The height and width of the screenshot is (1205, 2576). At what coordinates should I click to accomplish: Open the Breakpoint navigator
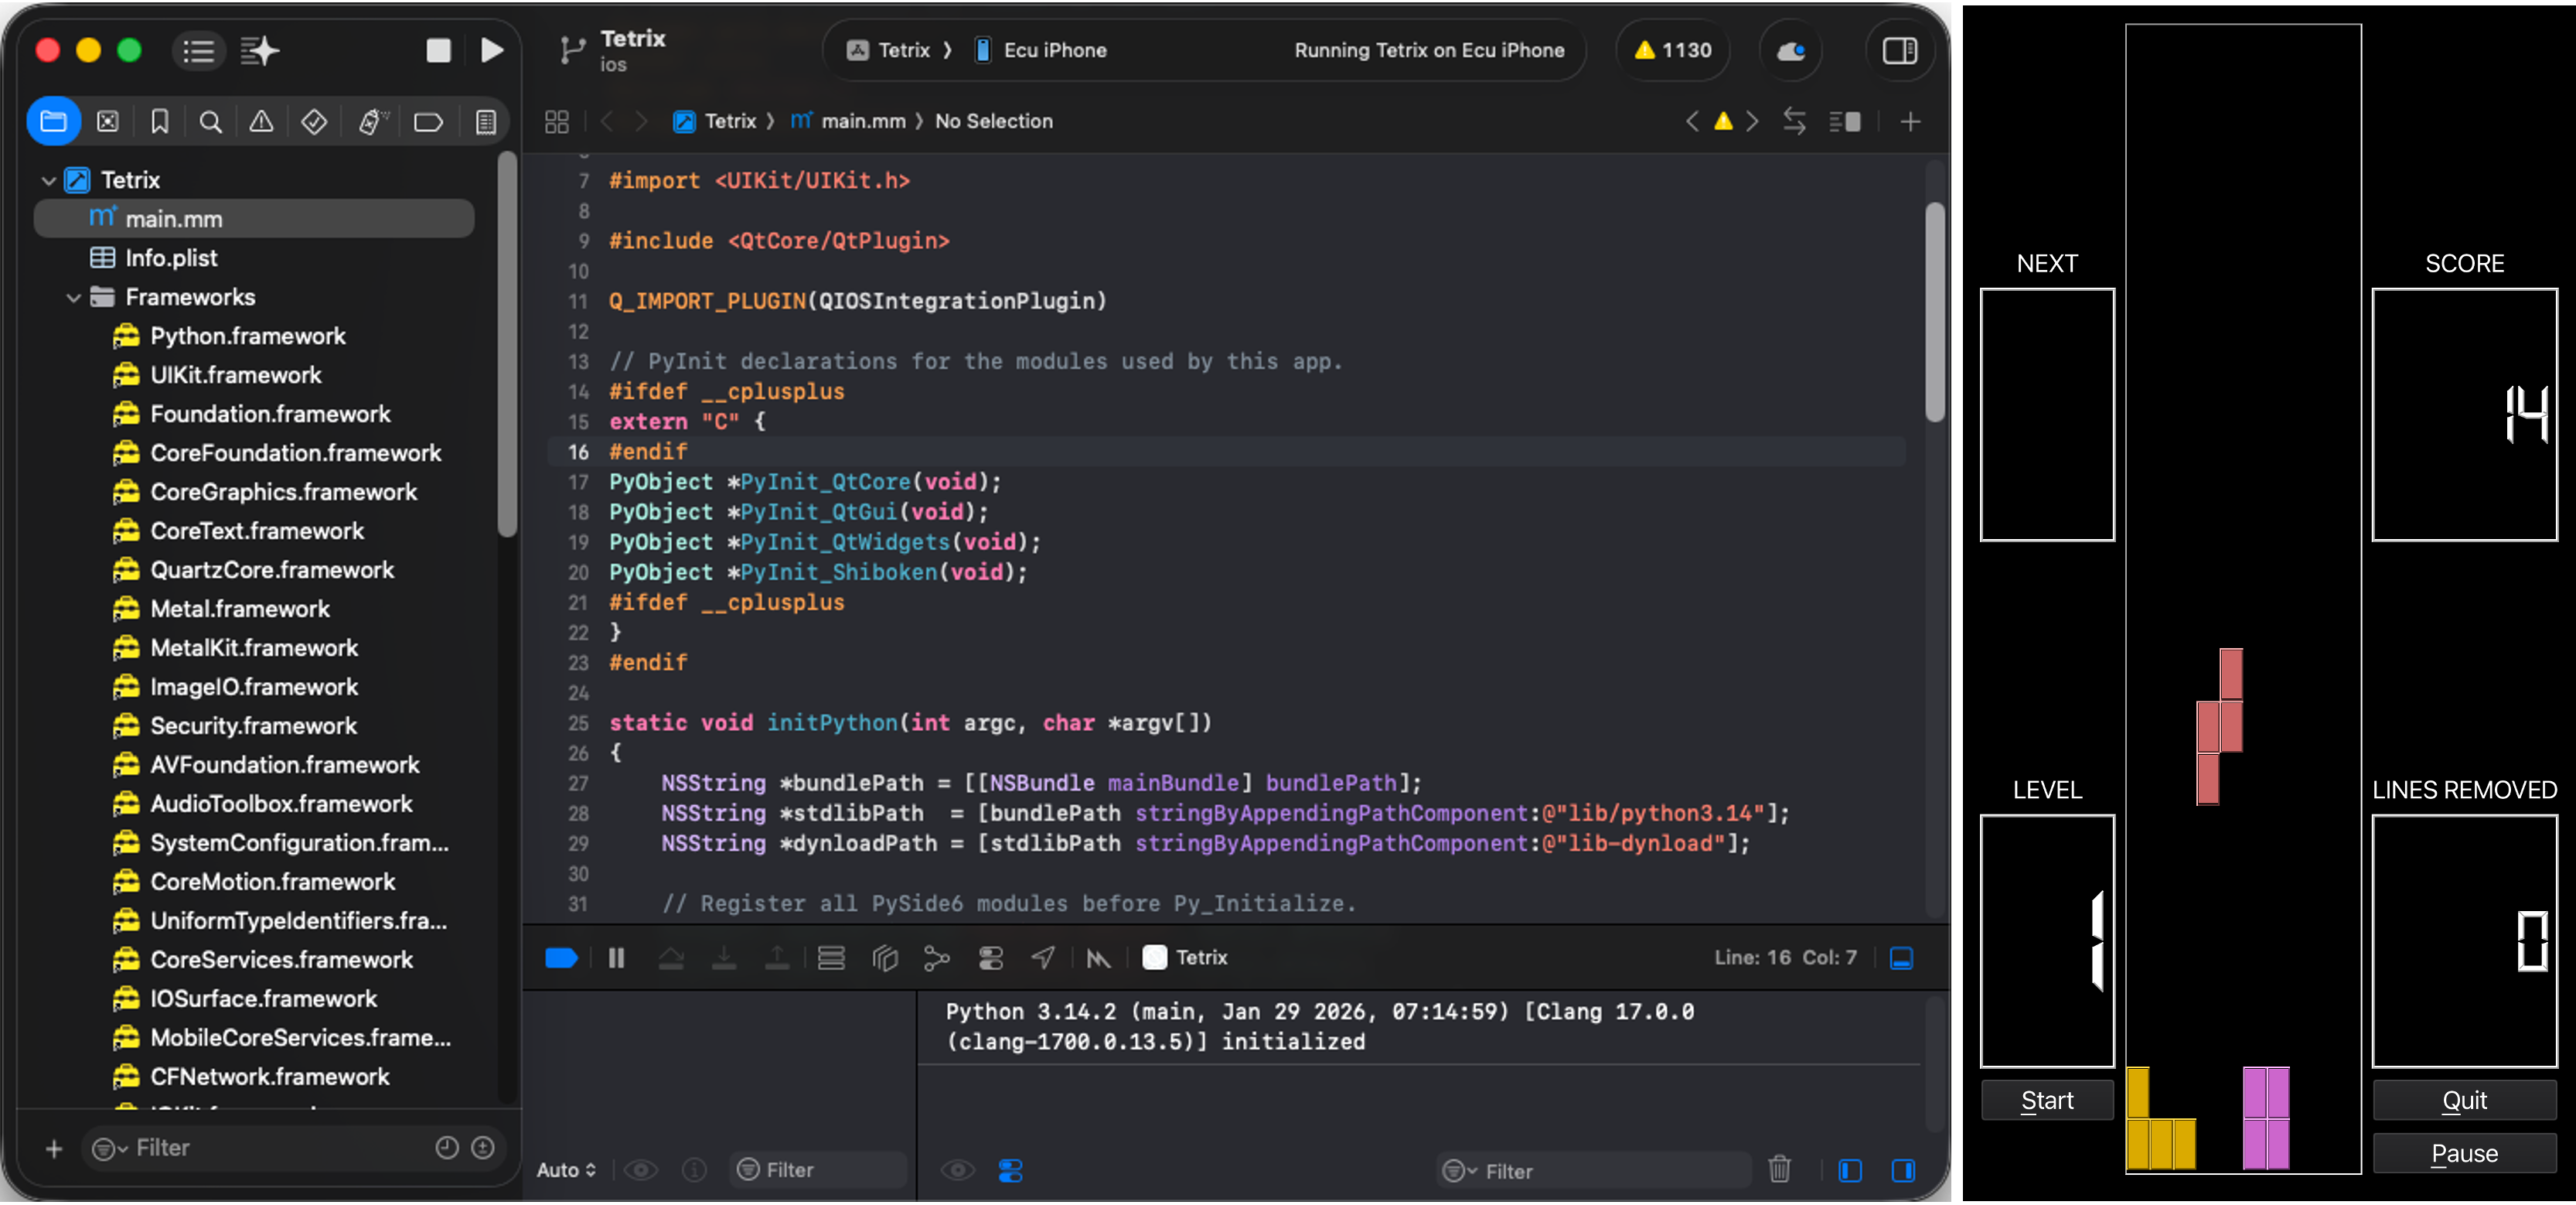point(428,122)
